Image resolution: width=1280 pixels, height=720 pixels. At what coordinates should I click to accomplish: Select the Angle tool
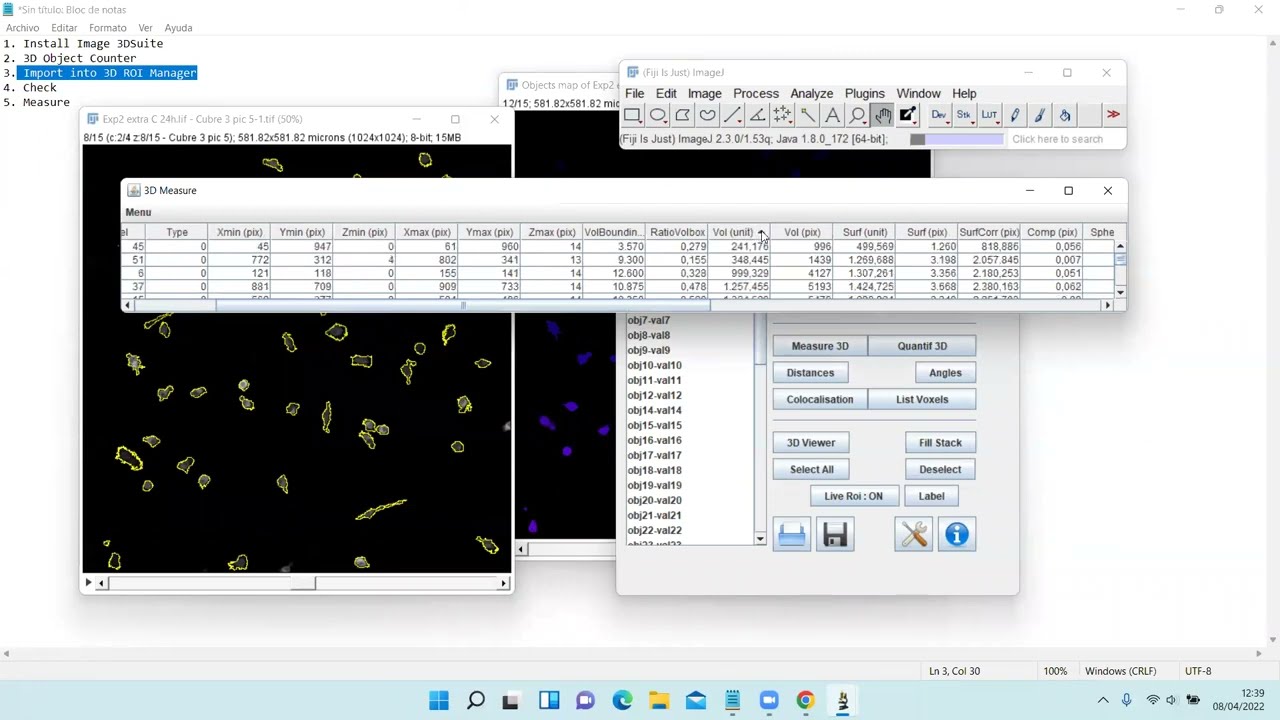point(758,115)
